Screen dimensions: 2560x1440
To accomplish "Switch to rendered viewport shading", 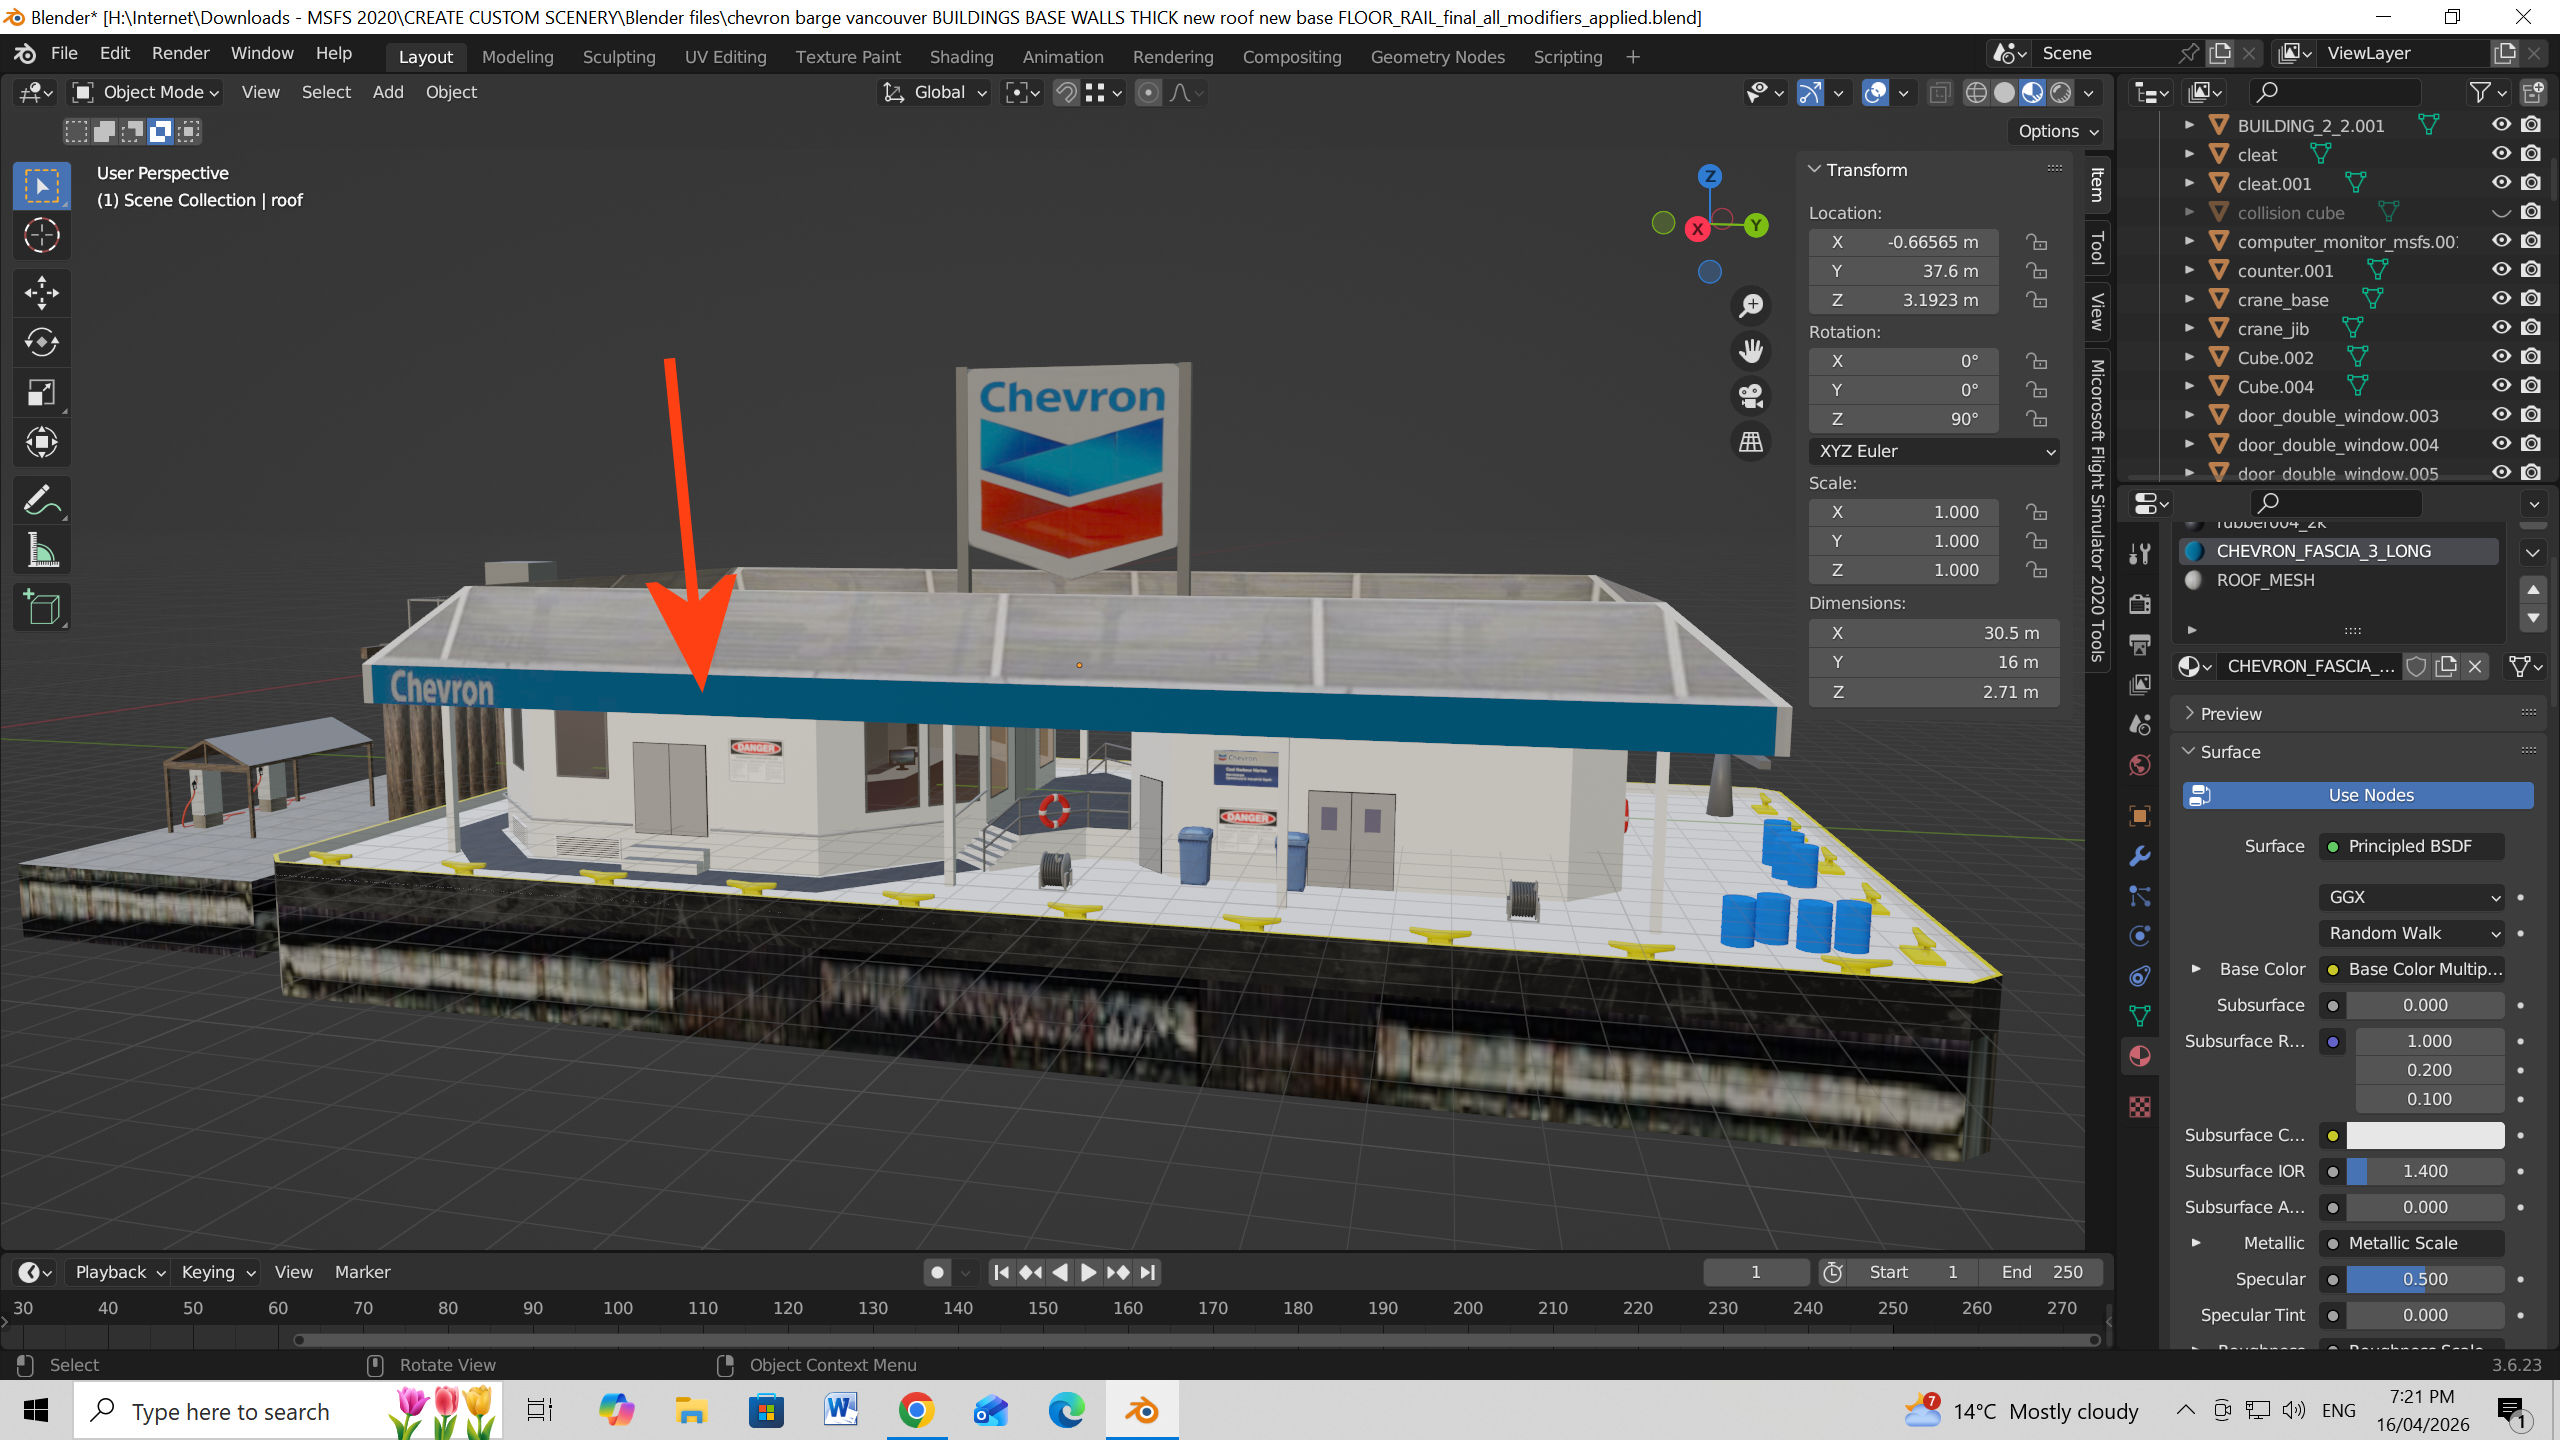I will click(2061, 93).
